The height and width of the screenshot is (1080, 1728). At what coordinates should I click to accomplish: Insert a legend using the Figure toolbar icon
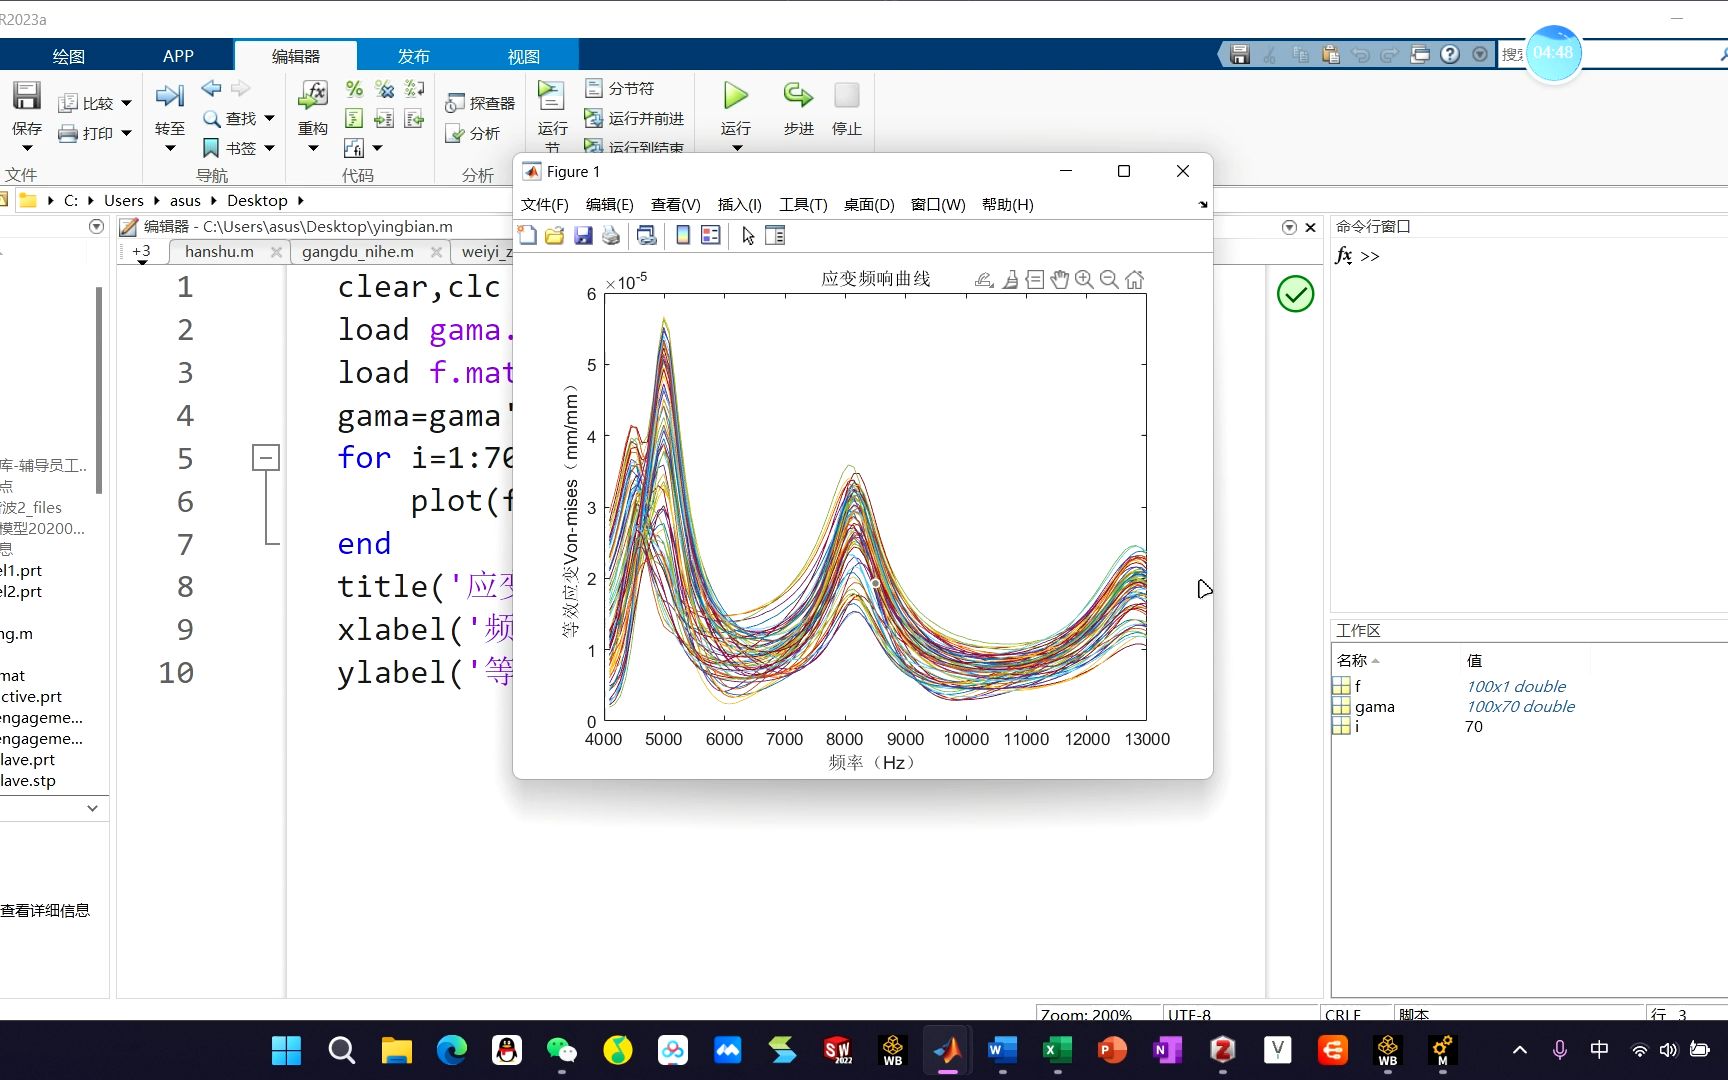[711, 235]
